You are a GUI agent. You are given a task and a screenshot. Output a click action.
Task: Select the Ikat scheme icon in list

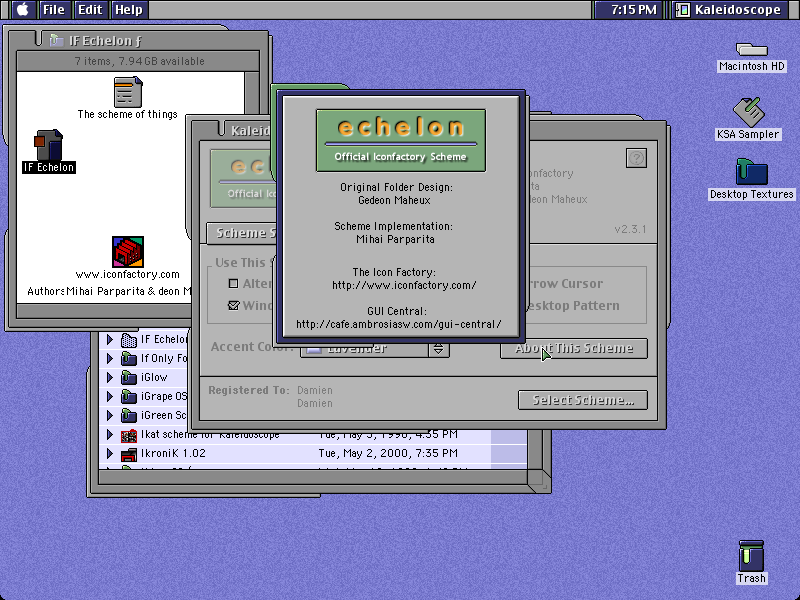coord(129,435)
